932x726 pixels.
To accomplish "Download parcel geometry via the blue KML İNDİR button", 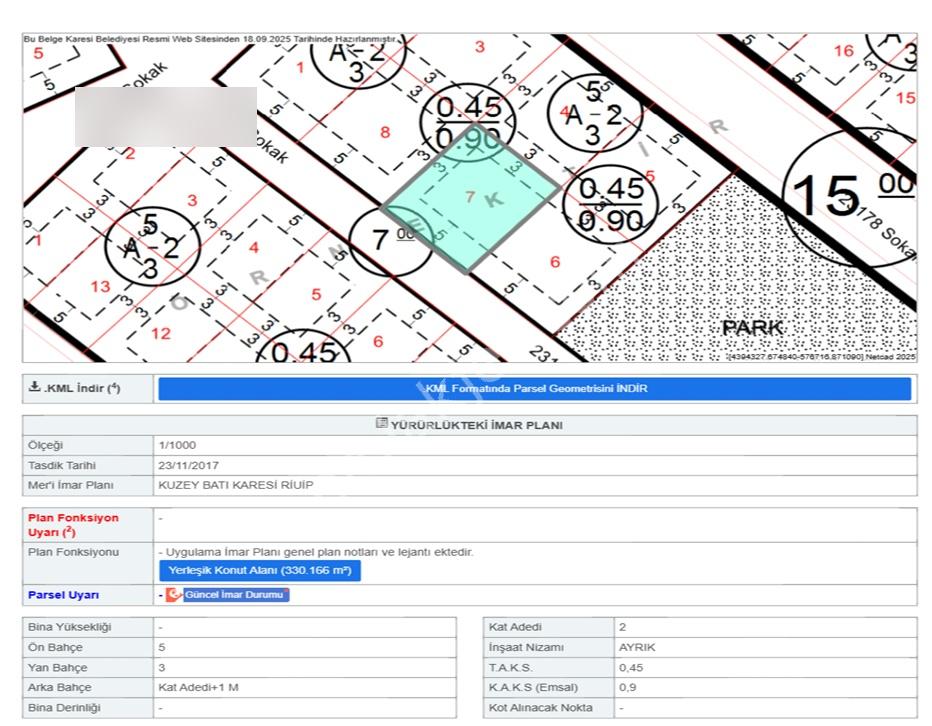I will point(534,389).
